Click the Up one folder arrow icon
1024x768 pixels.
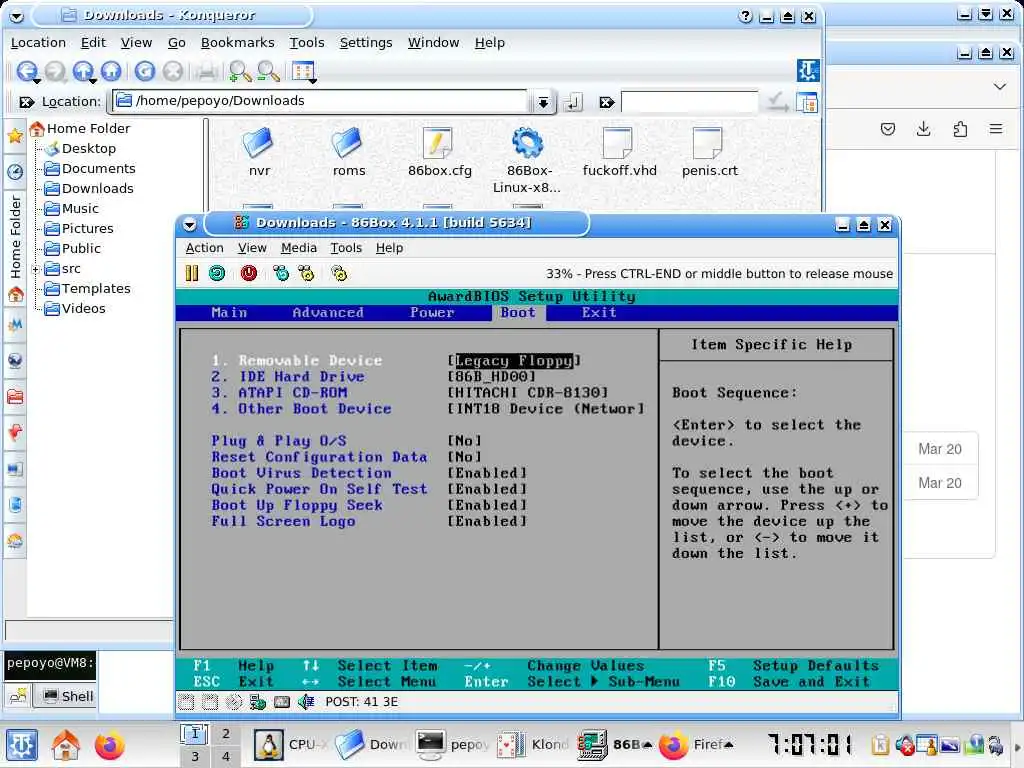[83, 71]
